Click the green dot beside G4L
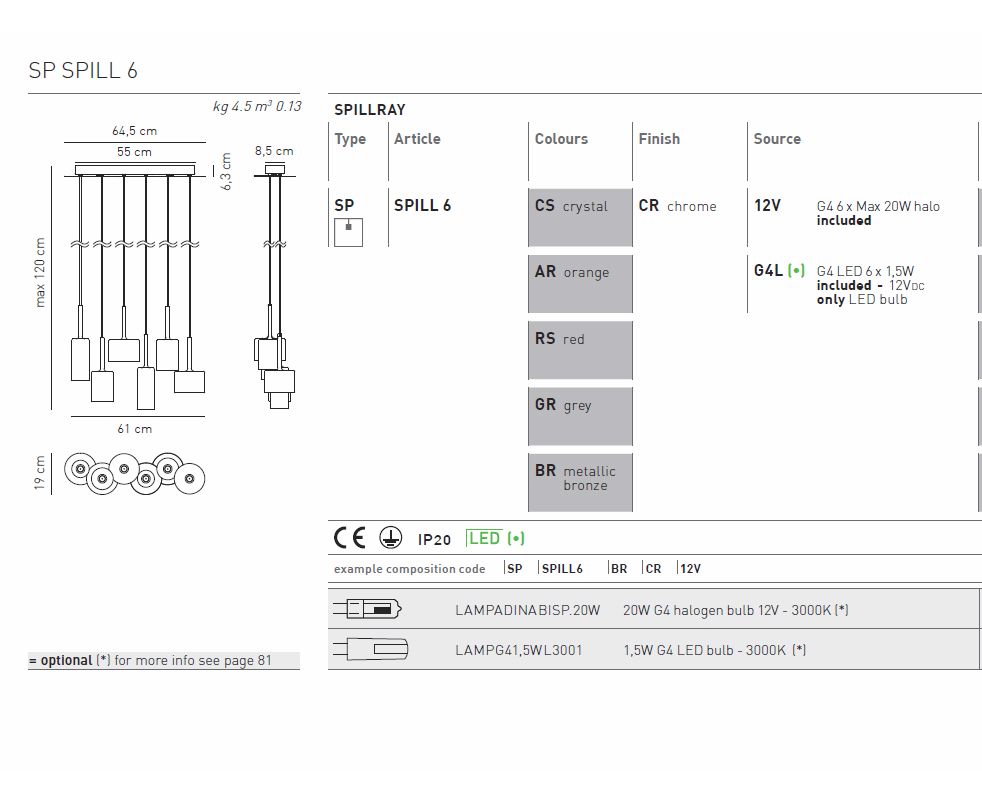The width and height of the screenshot is (982, 804). (796, 270)
